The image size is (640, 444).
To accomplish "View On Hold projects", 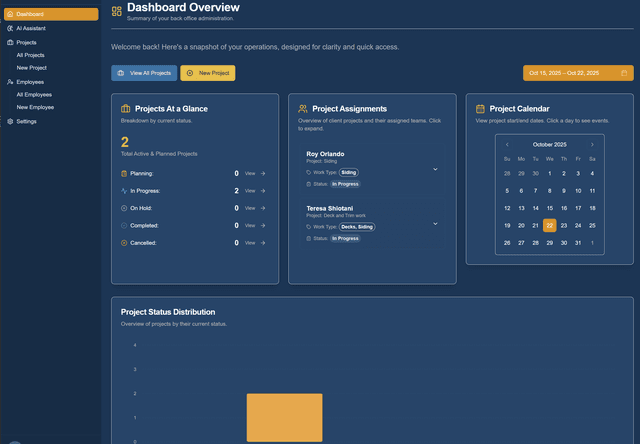I will point(250,208).
